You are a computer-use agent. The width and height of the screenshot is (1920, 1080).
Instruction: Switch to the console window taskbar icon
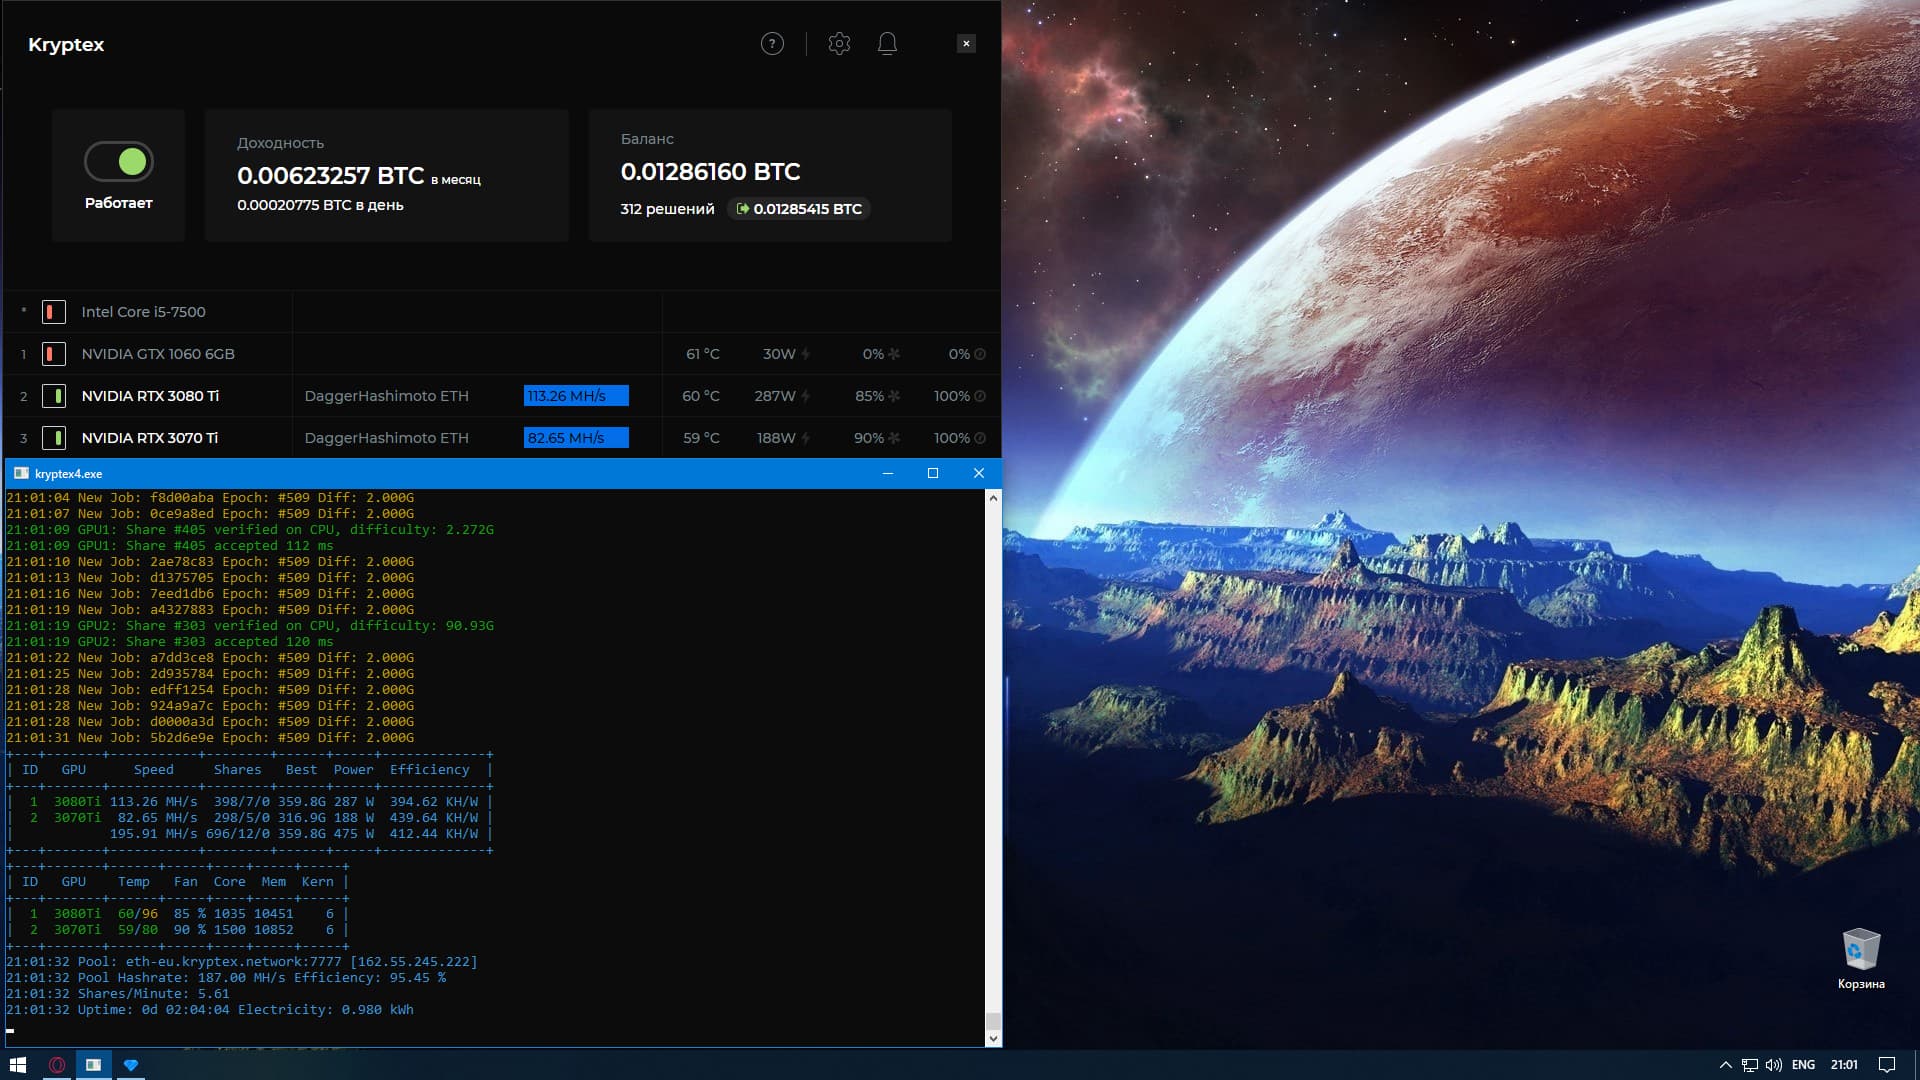click(93, 1065)
